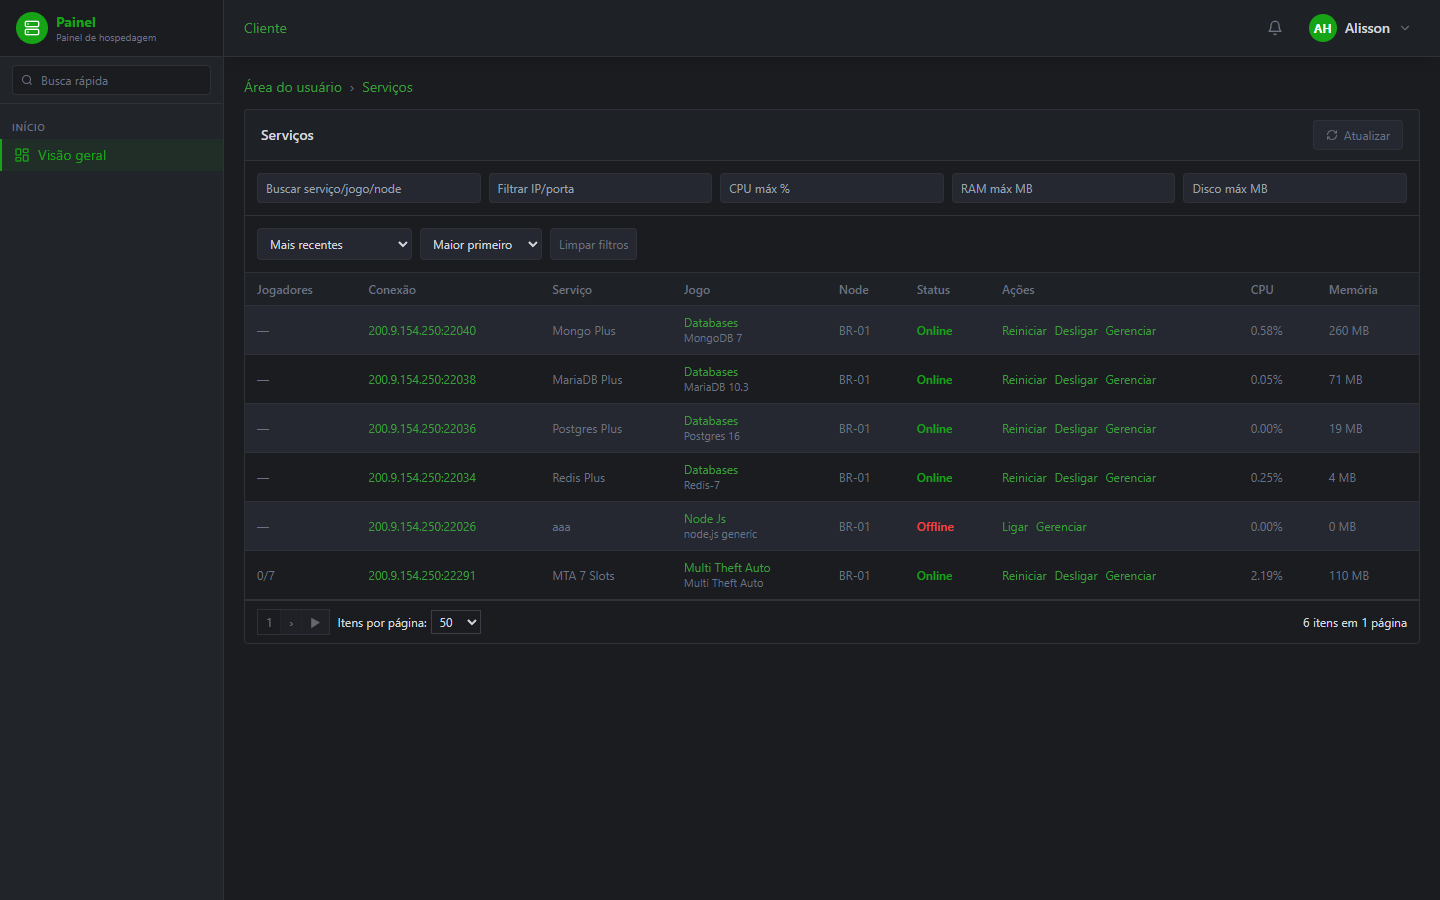Click Reiniciar for Postgres Plus
Viewport: 1440px width, 900px height.
pyautogui.click(x=1024, y=428)
